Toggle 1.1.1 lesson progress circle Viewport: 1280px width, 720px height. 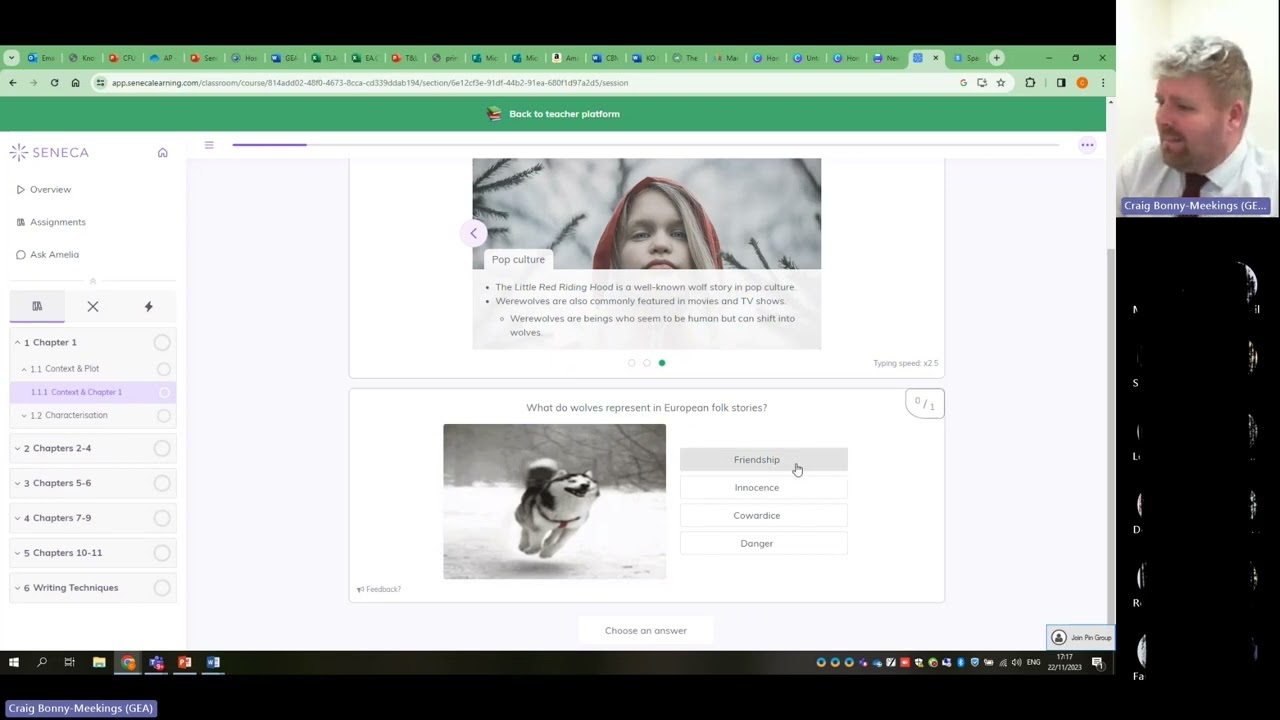pos(164,392)
